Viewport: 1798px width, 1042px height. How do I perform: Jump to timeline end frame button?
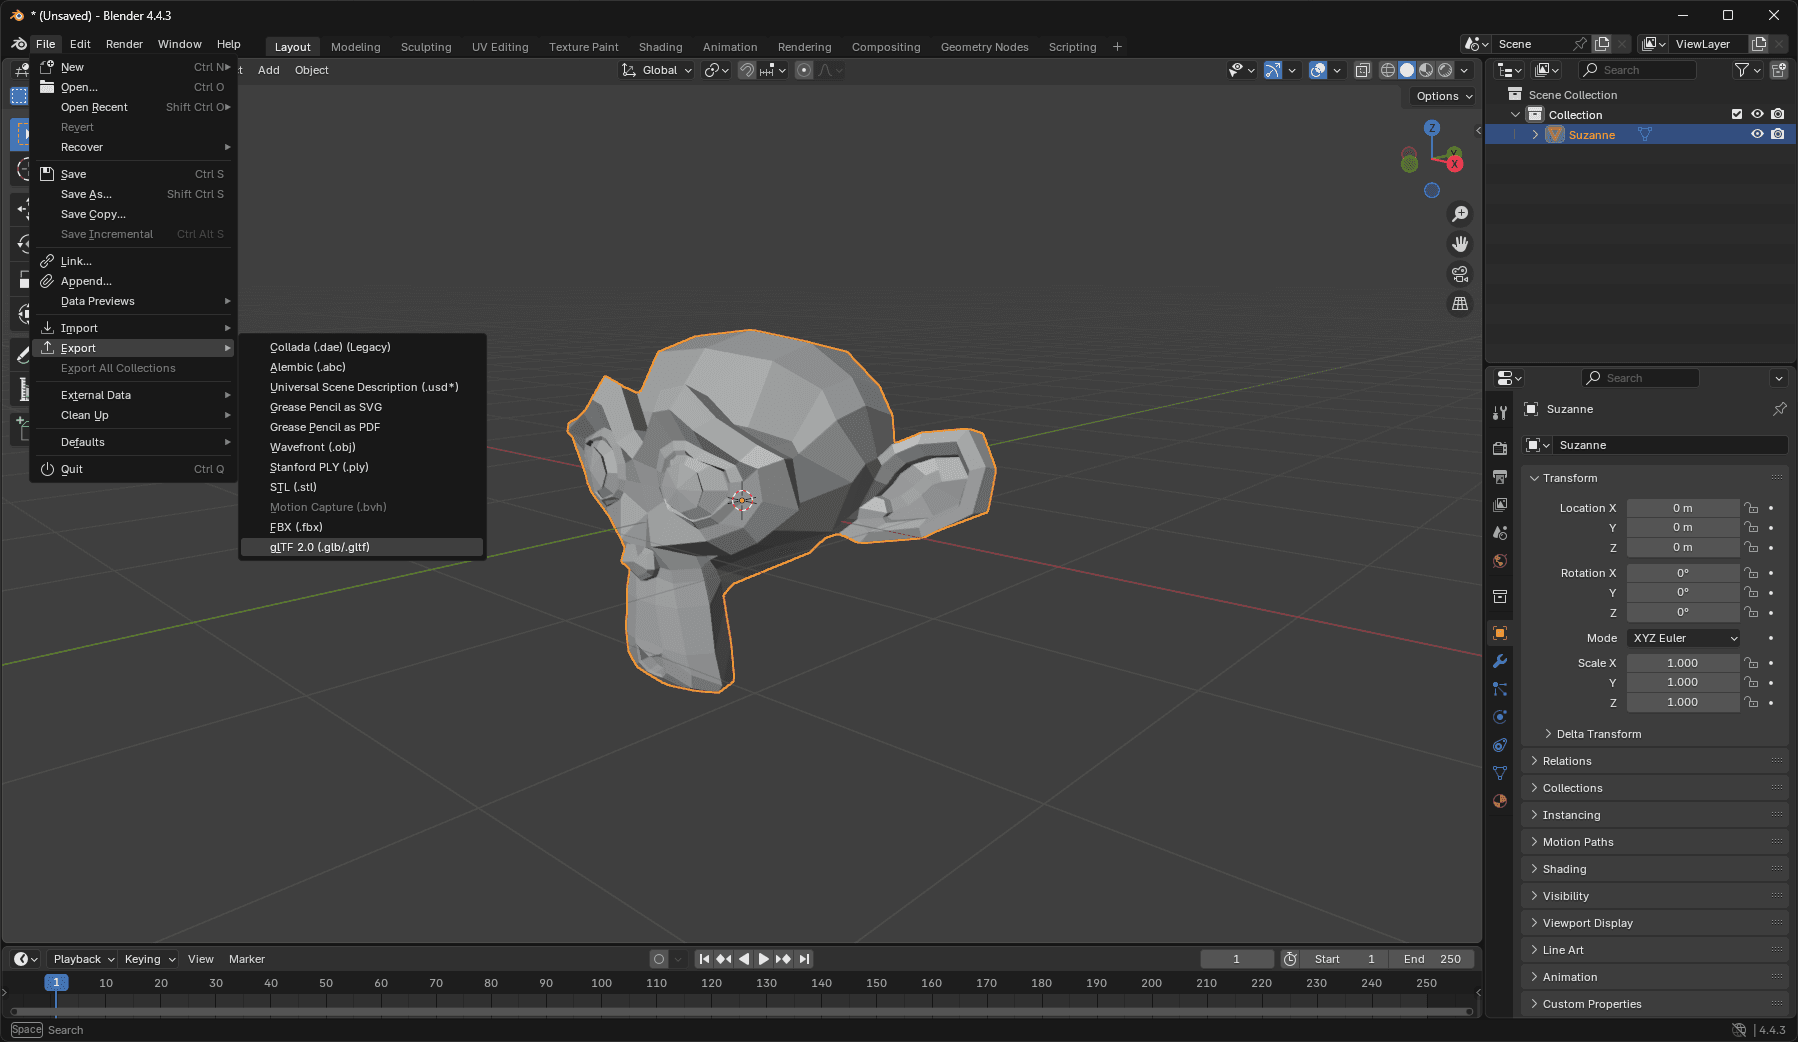pyautogui.click(x=804, y=959)
